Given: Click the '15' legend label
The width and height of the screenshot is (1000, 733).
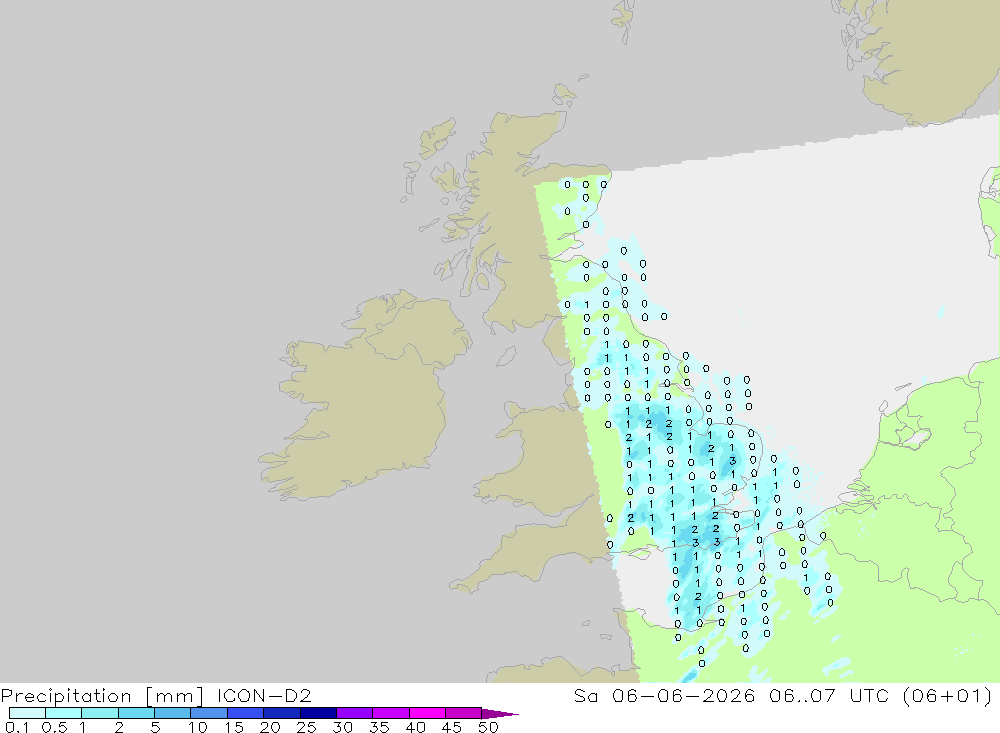Looking at the screenshot, I should 234,727.
